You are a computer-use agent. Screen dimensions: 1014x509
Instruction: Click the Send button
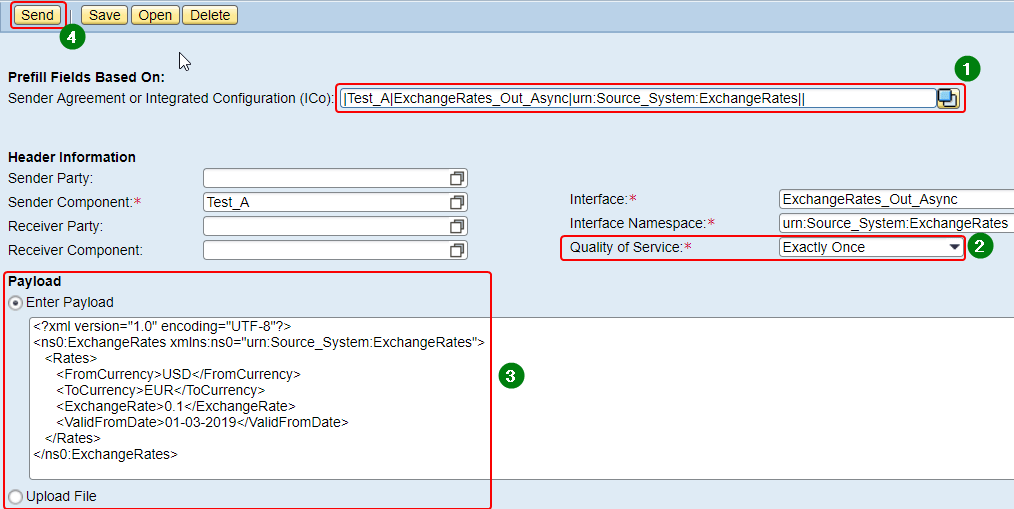click(x=38, y=15)
